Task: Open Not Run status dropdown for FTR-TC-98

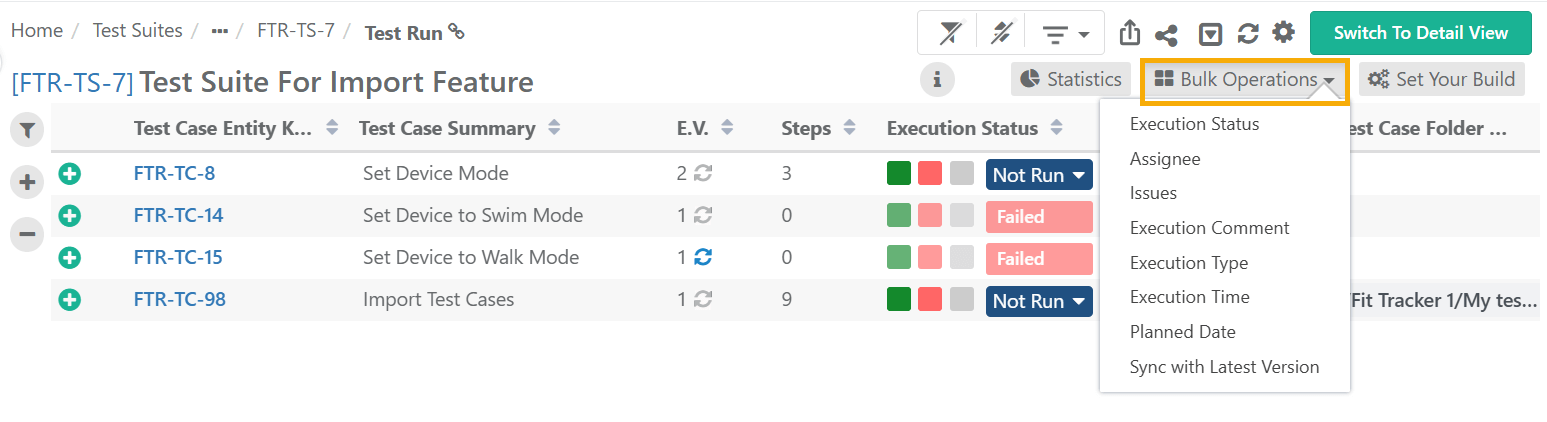Action: [x=1039, y=301]
